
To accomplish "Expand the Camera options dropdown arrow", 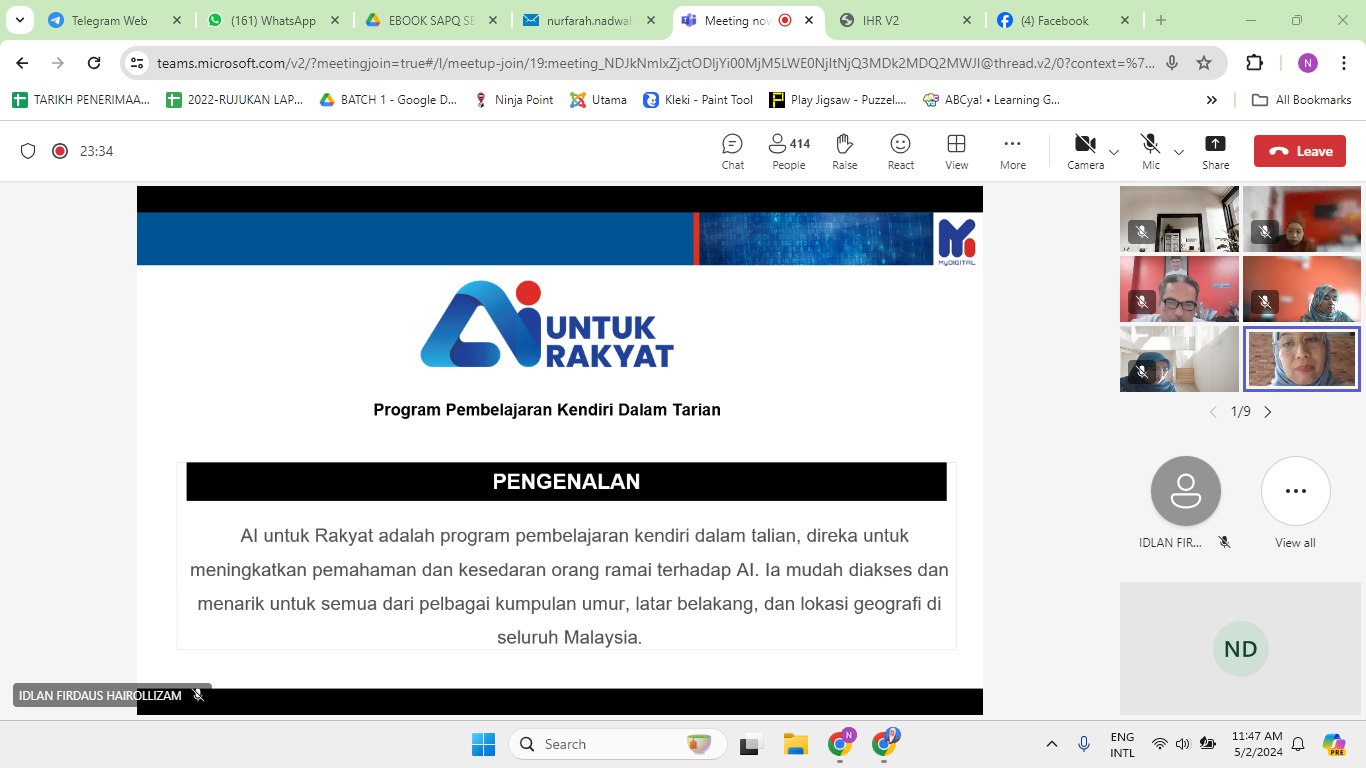I will (1114, 152).
